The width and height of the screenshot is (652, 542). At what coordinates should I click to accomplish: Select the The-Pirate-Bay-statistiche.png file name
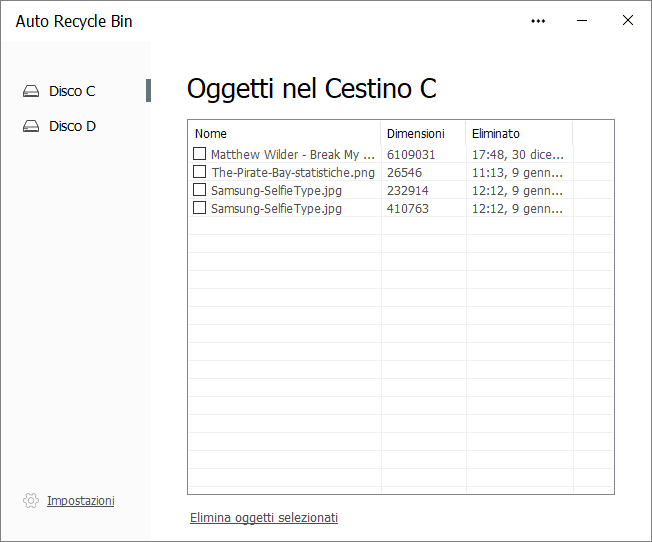[292, 172]
